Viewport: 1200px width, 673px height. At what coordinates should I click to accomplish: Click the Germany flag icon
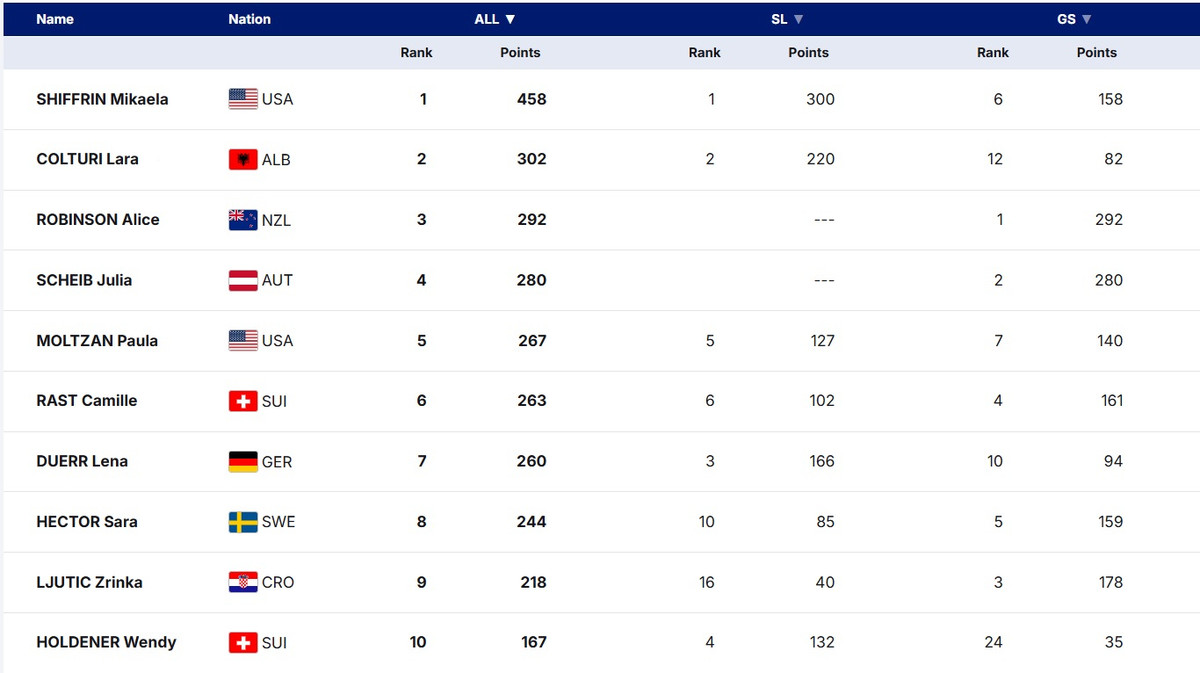tap(243, 462)
